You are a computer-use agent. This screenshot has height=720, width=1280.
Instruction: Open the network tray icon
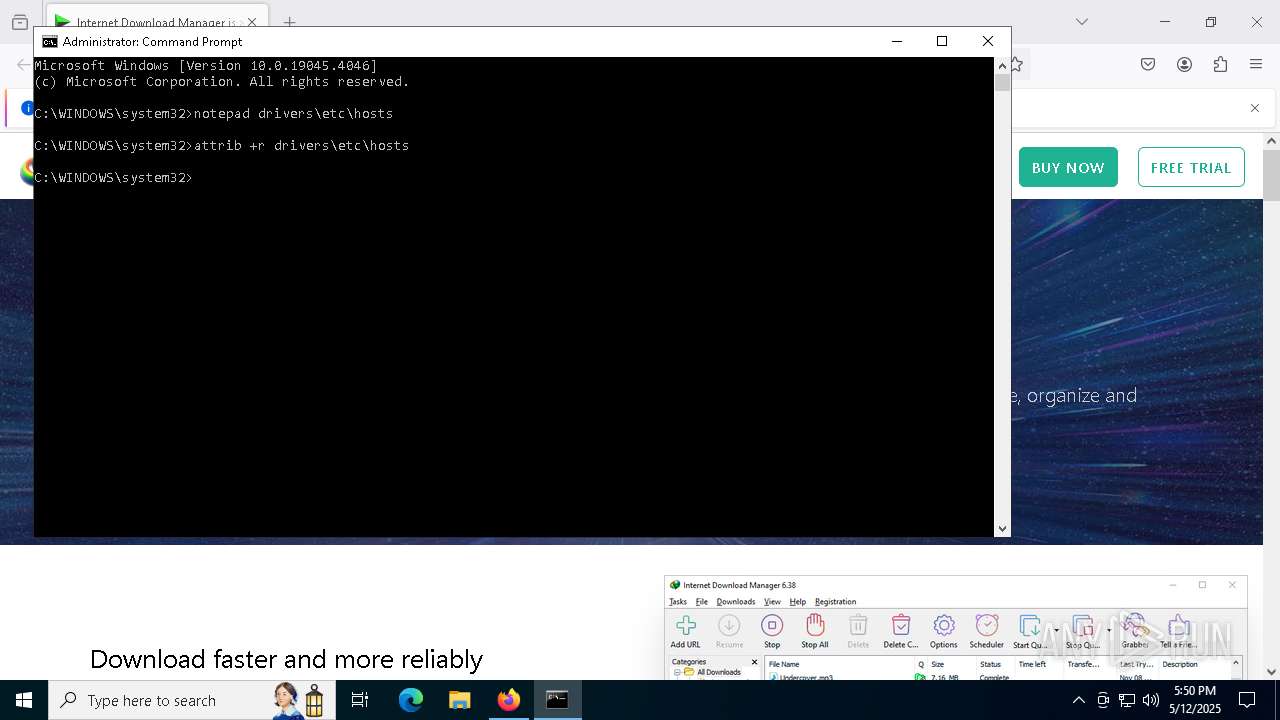click(1127, 700)
